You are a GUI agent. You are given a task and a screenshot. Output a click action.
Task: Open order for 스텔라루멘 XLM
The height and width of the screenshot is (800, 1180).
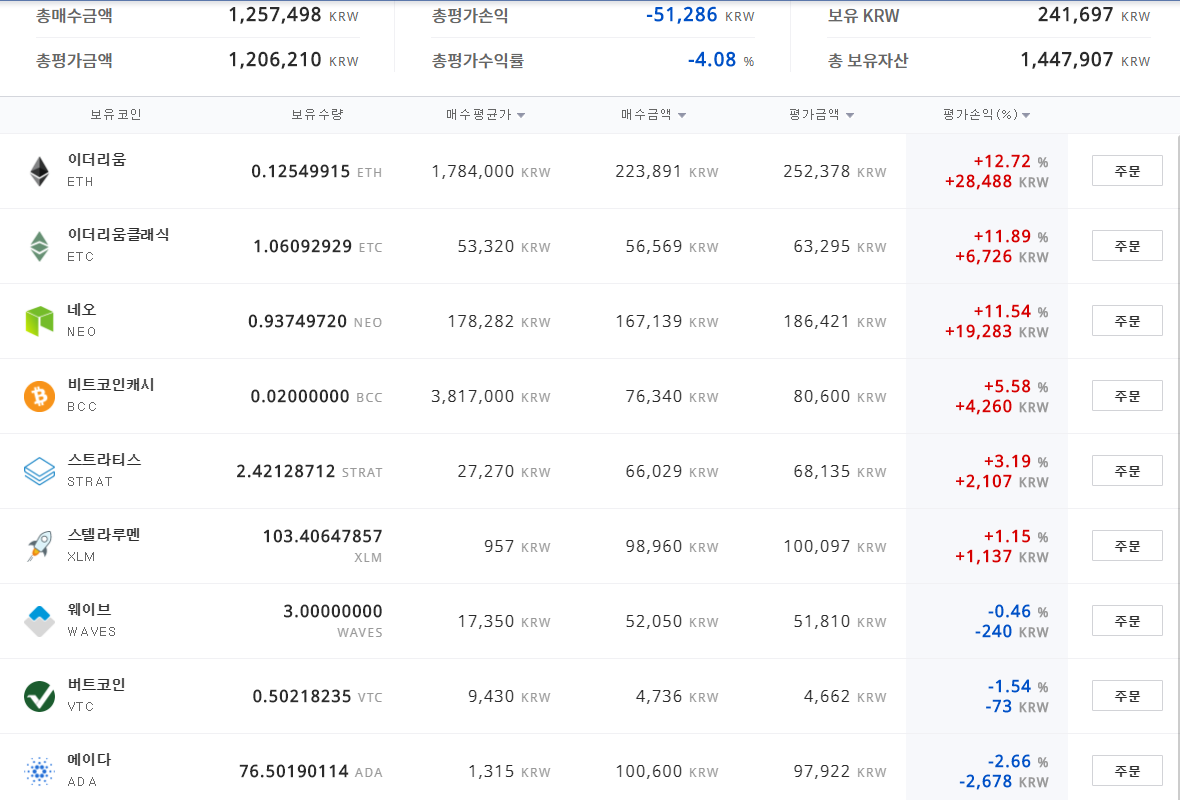coord(1127,546)
